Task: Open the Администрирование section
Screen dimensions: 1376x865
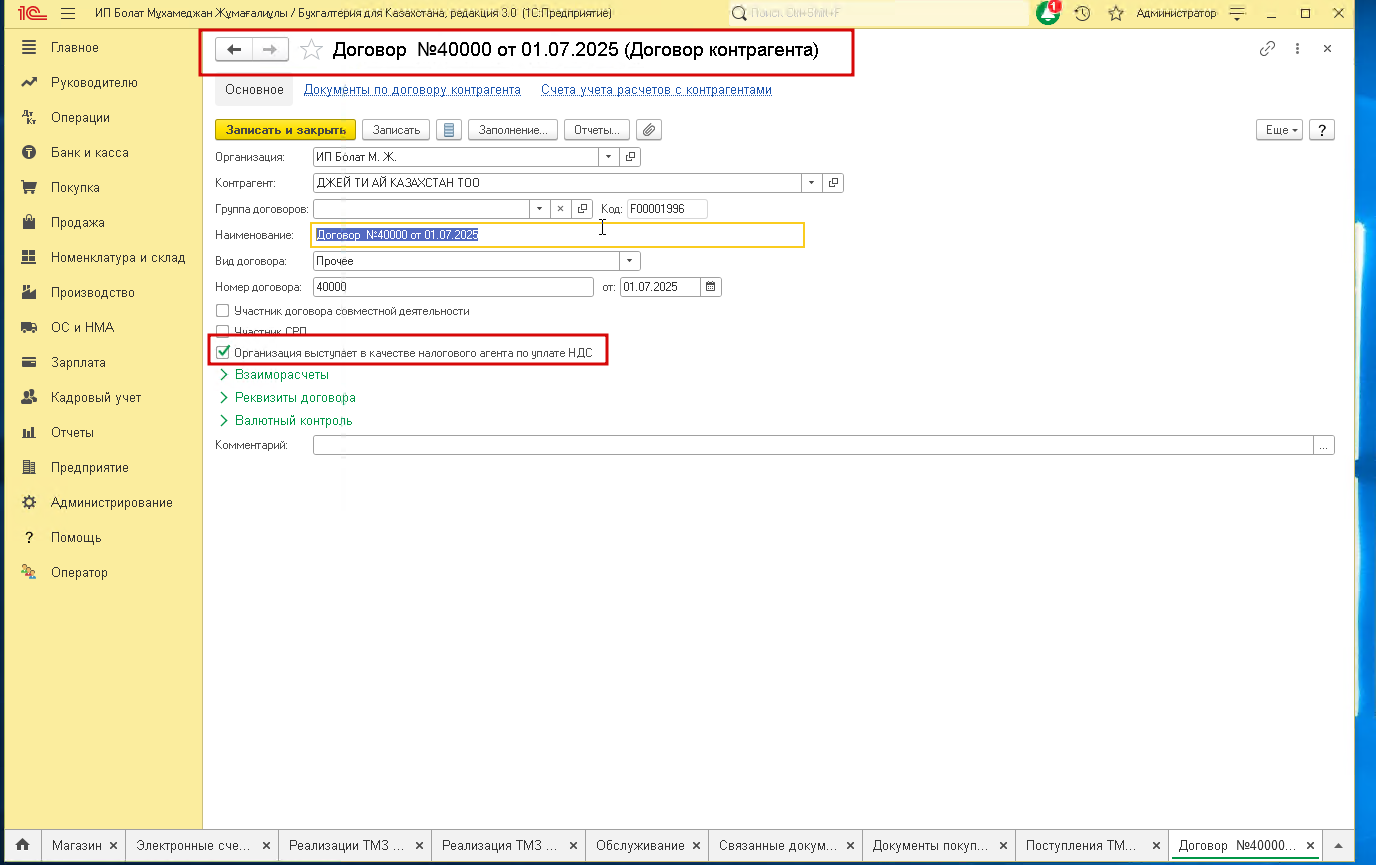Action: pos(112,503)
